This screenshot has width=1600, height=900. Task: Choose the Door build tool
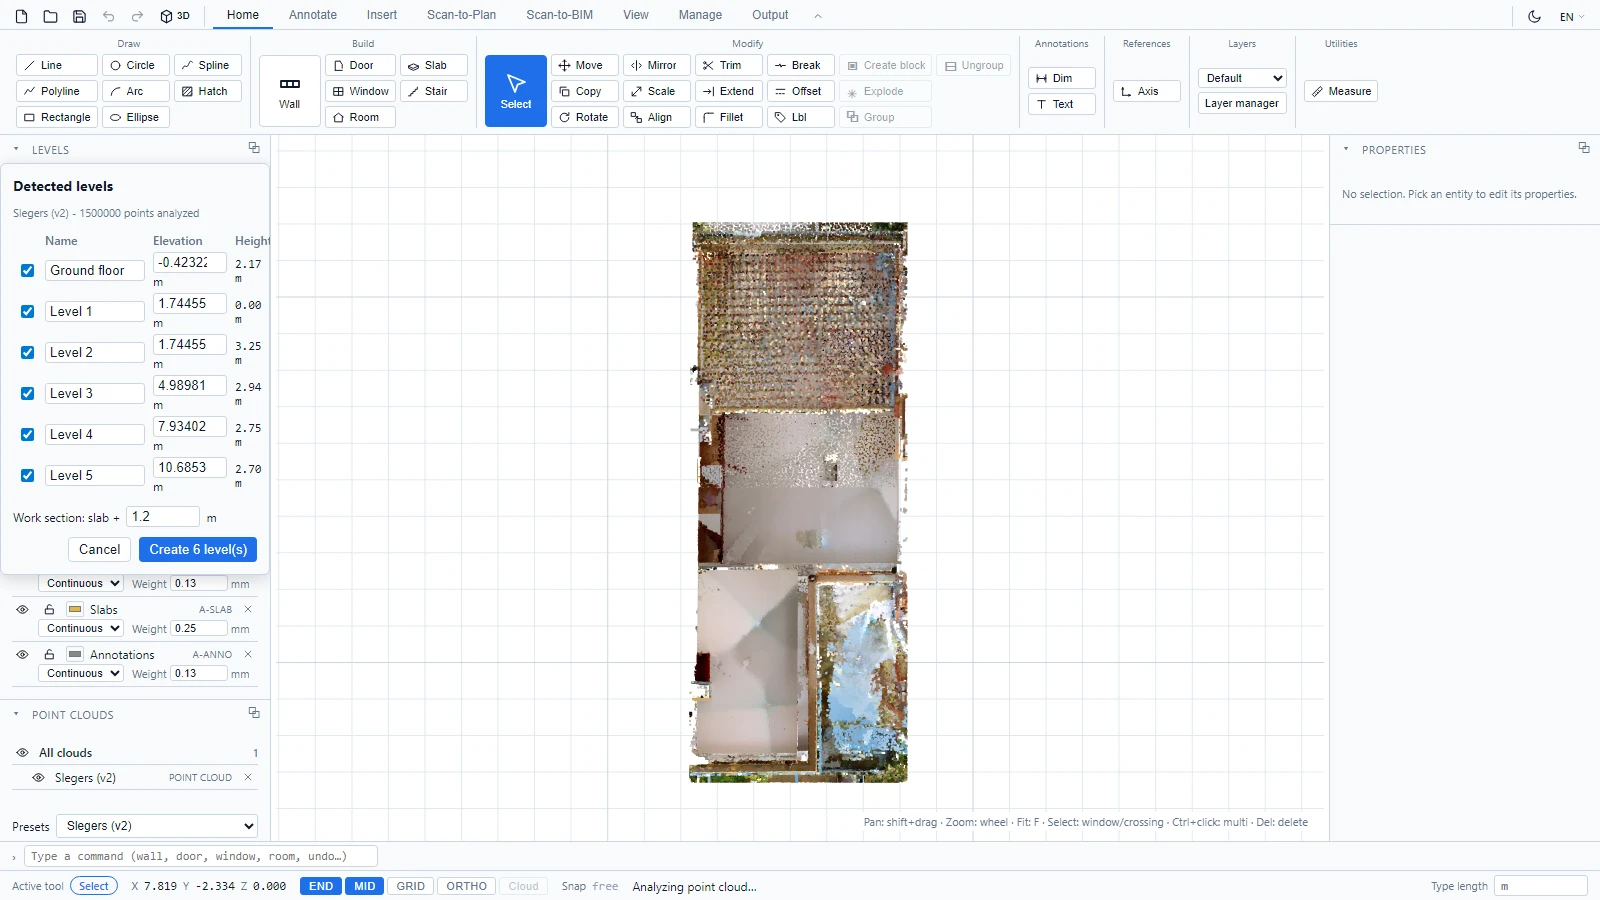click(x=360, y=65)
